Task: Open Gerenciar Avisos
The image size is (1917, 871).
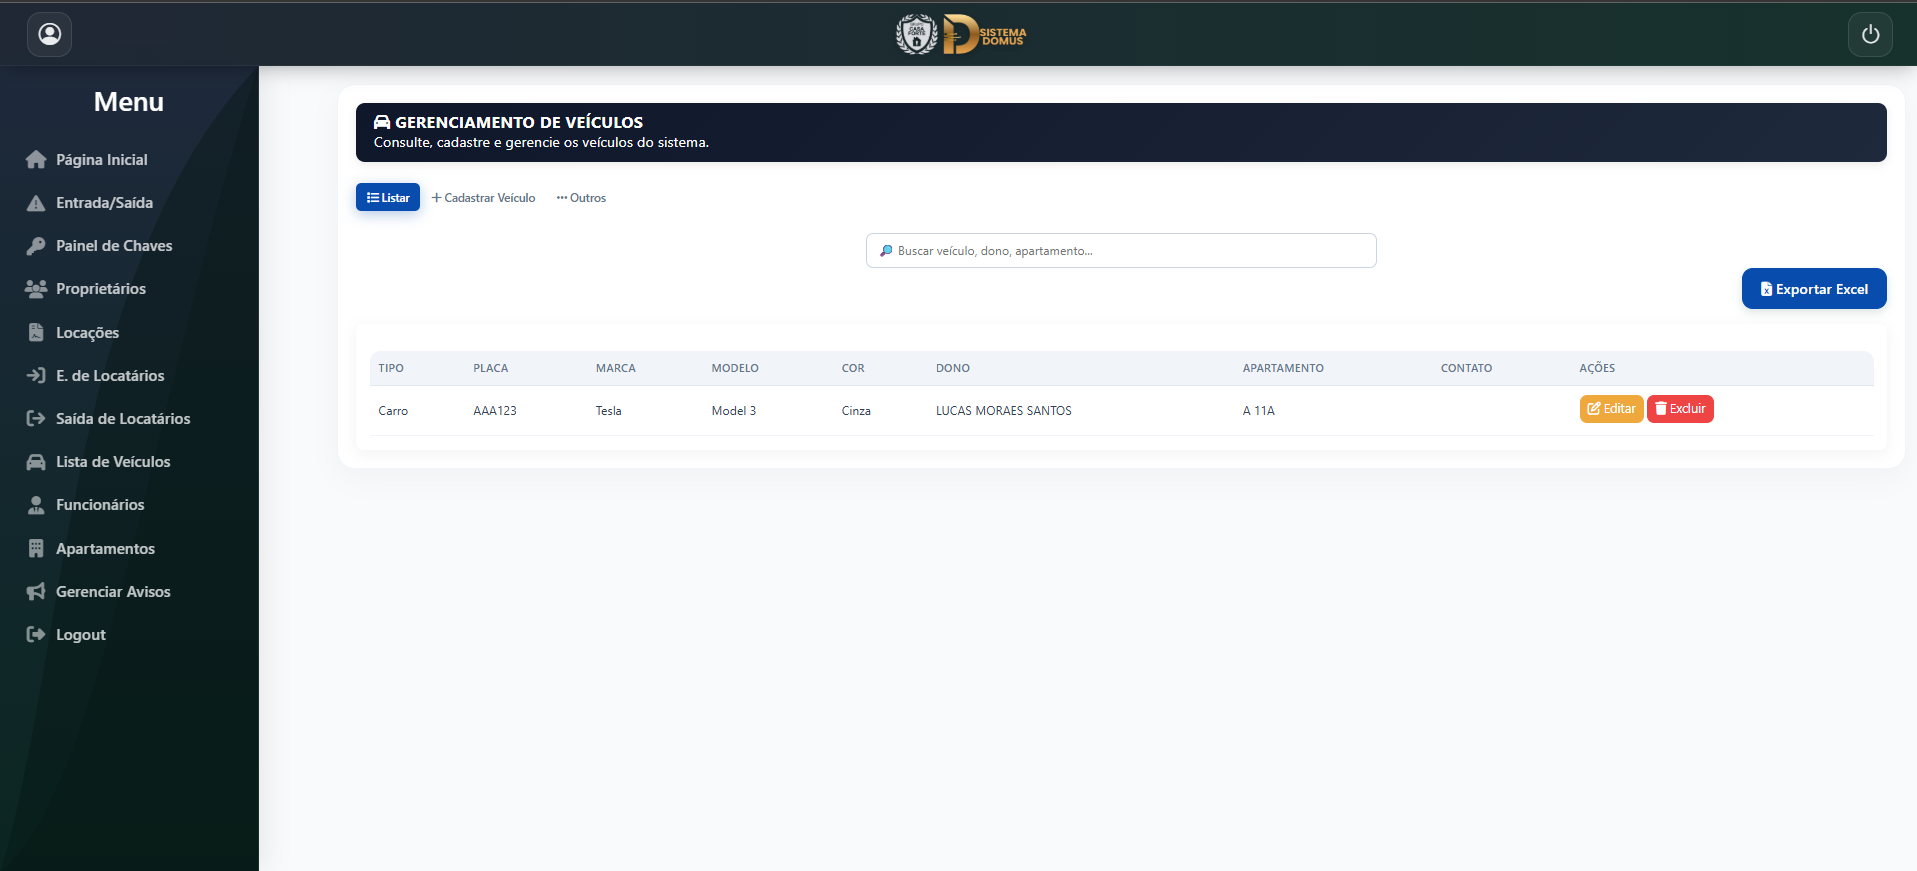Action: [113, 592]
